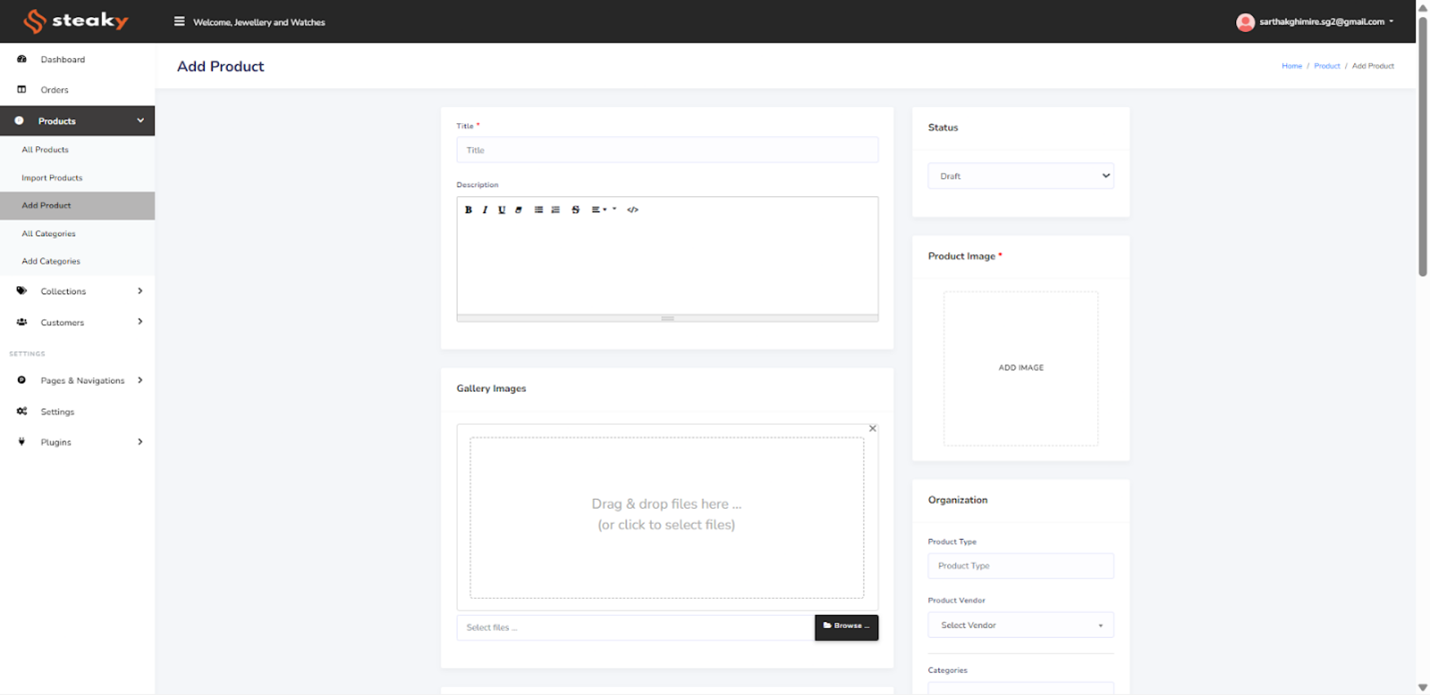Click the hamburger menu icon in header
The width and height of the screenshot is (1430, 695).
coord(179,22)
